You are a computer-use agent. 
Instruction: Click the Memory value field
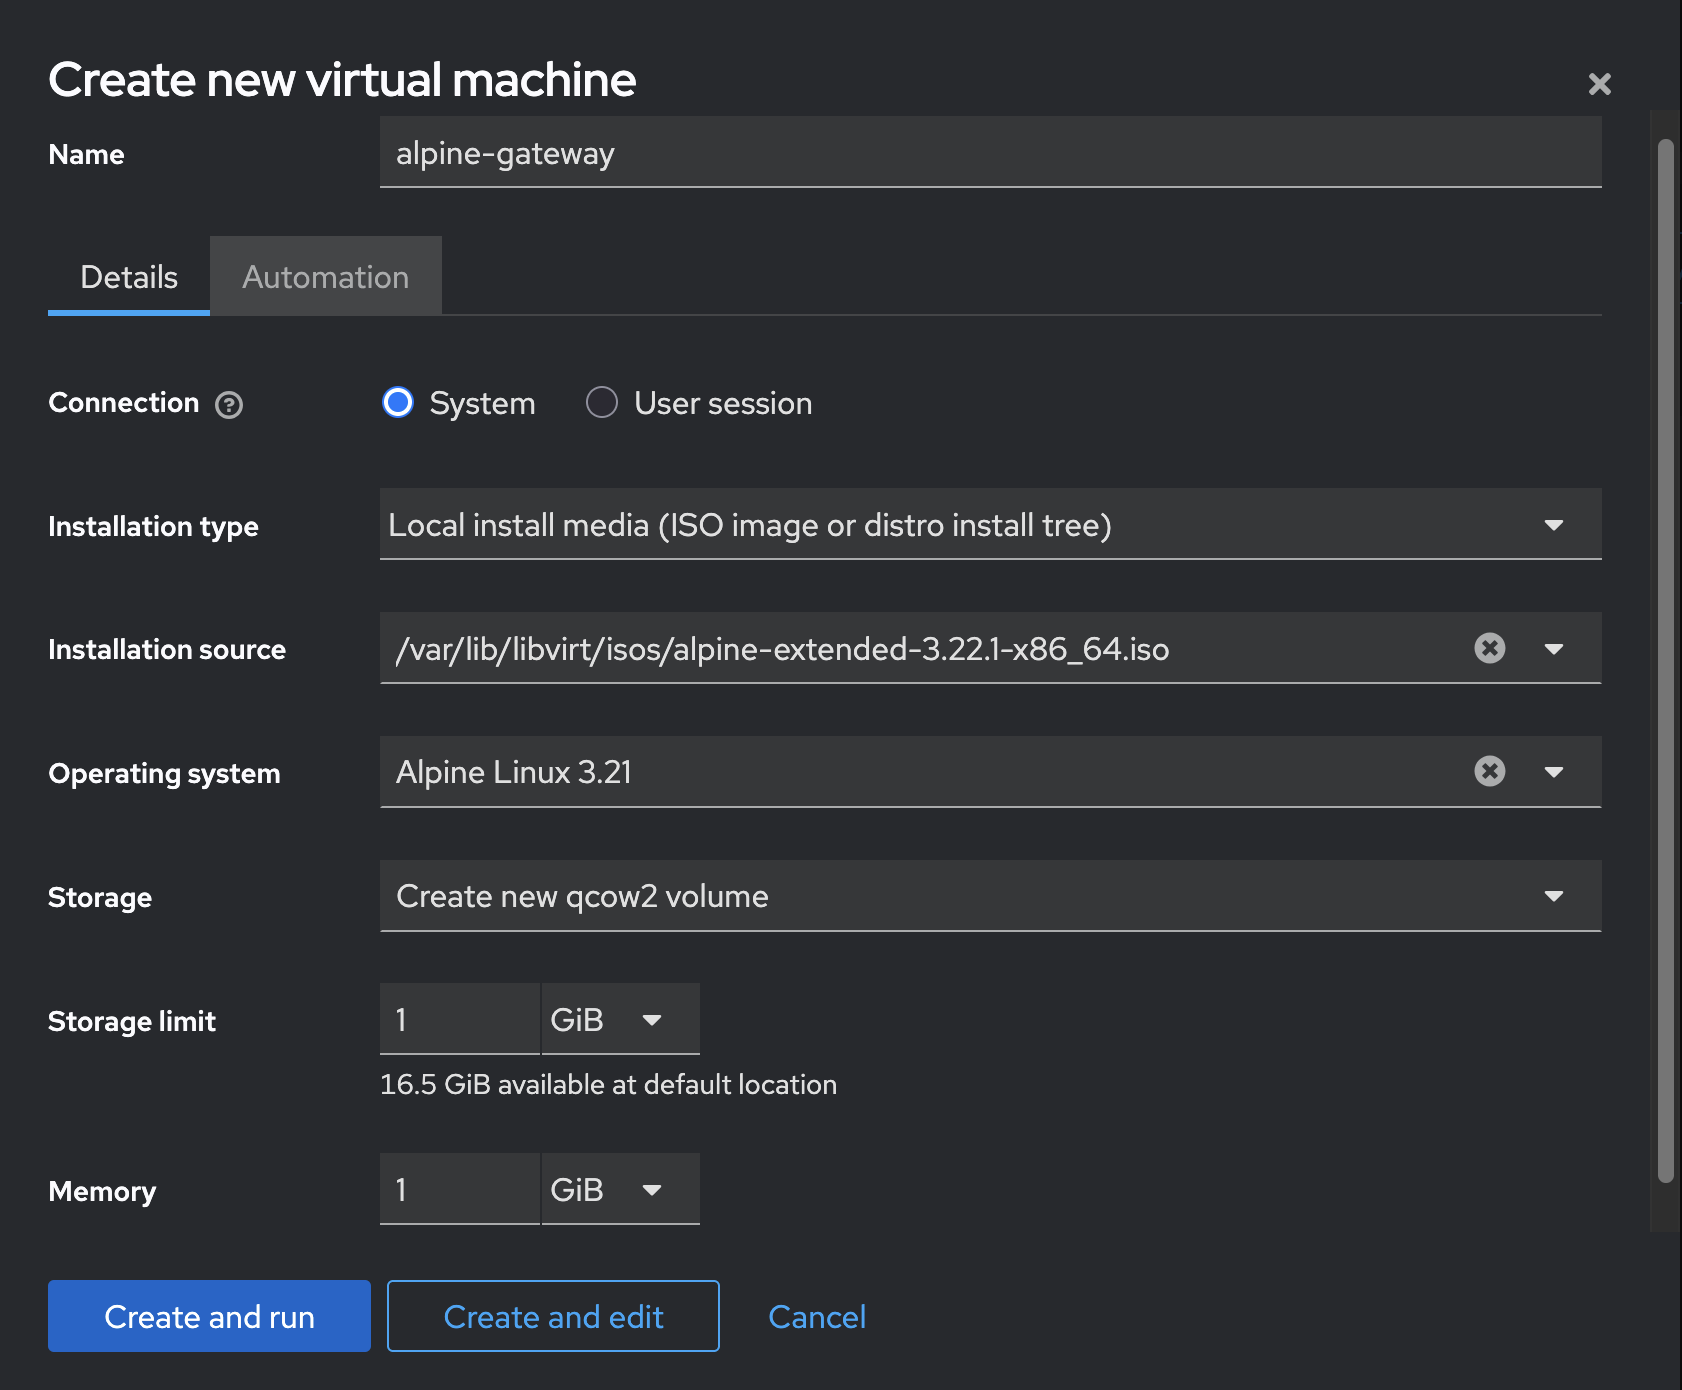[459, 1189]
